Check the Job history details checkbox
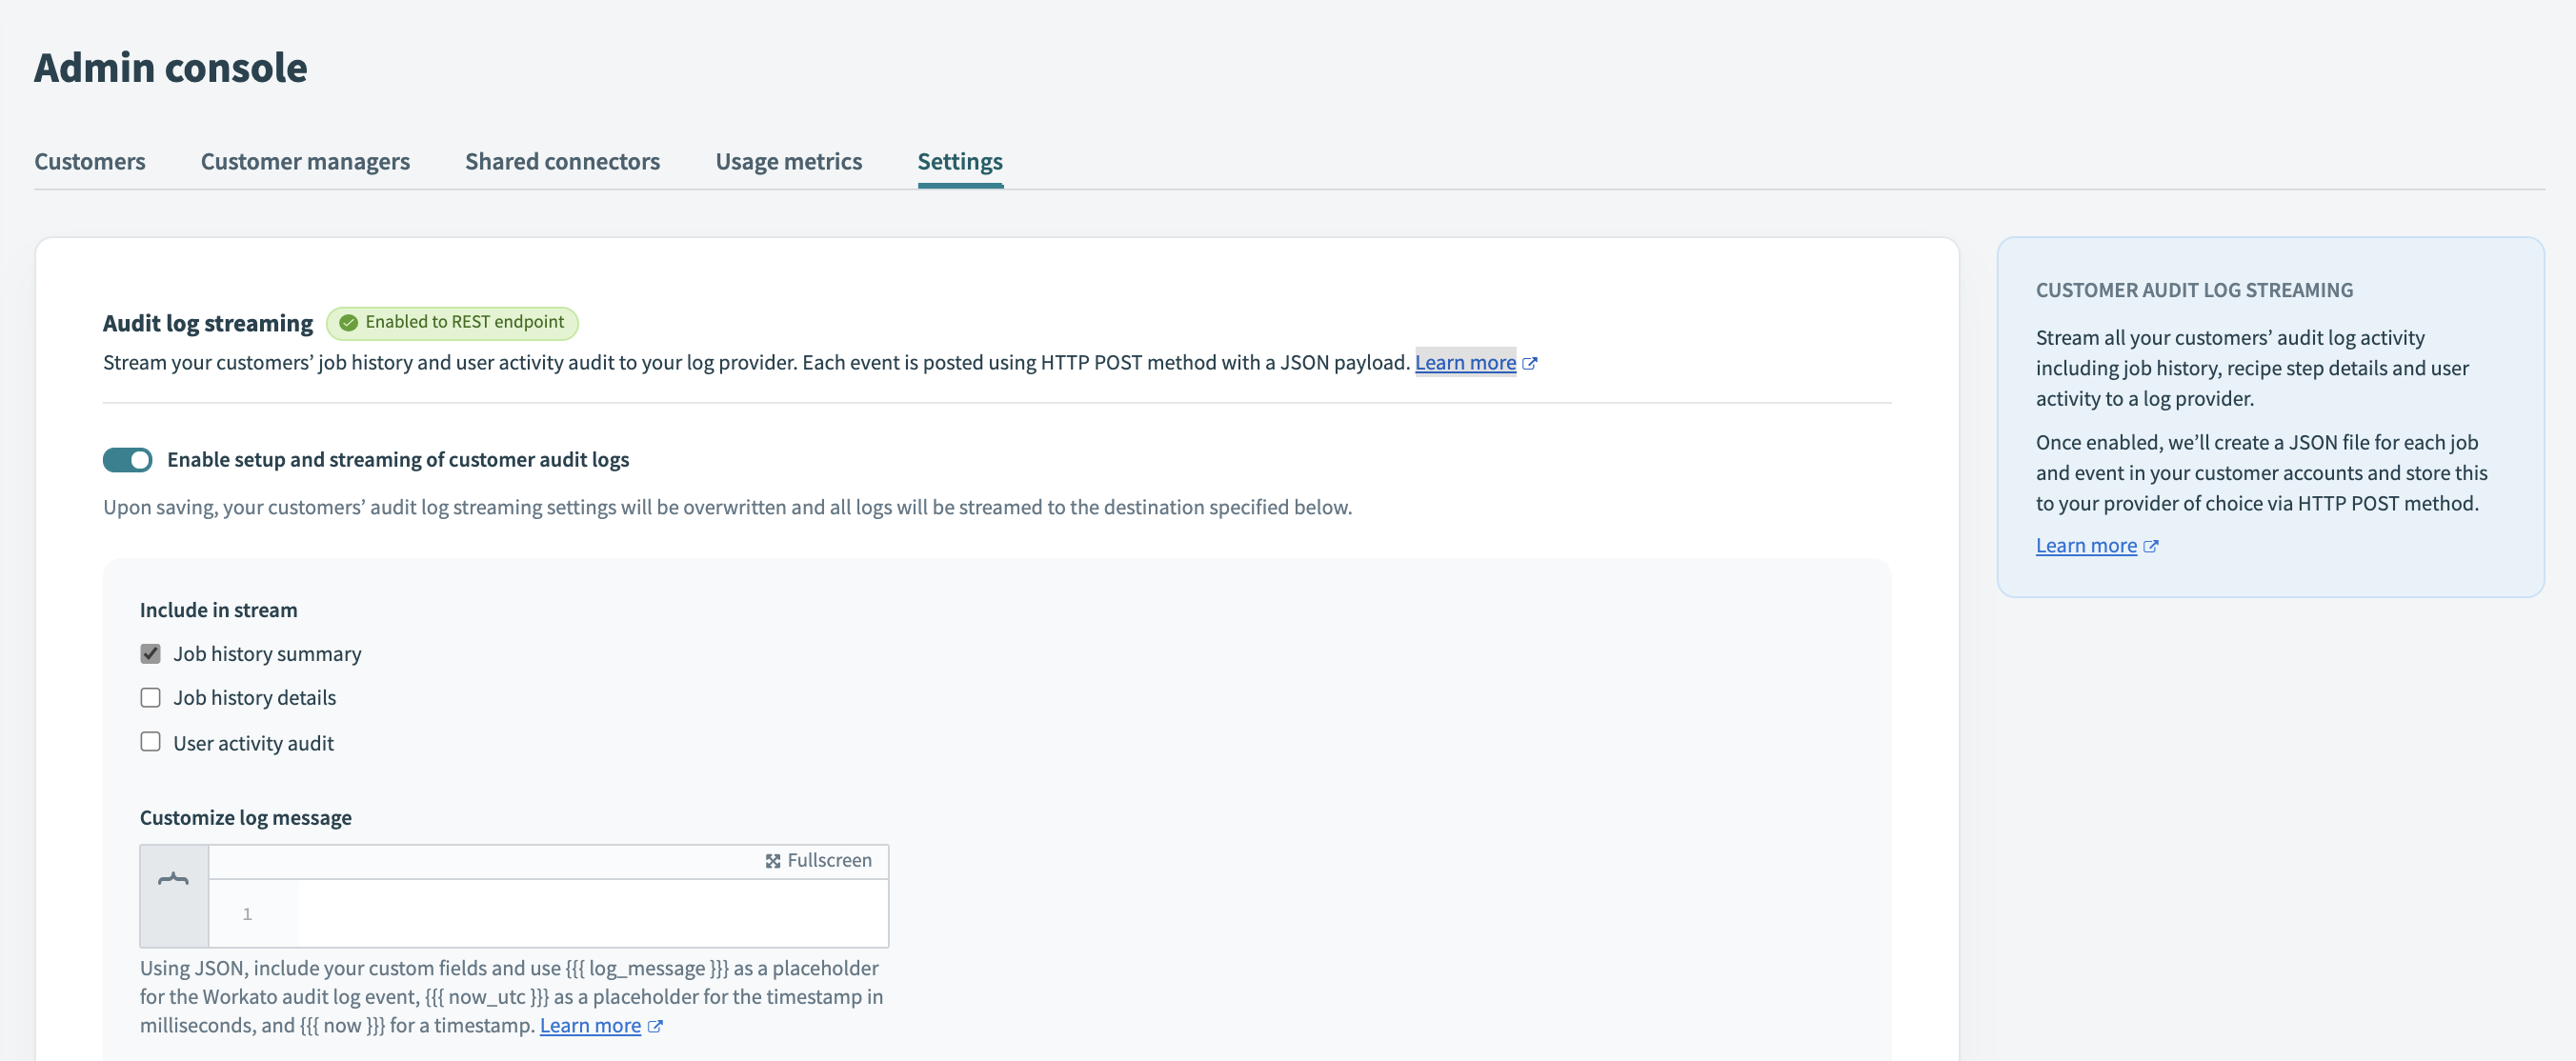Screen dimensions: 2576x1061 150,697
